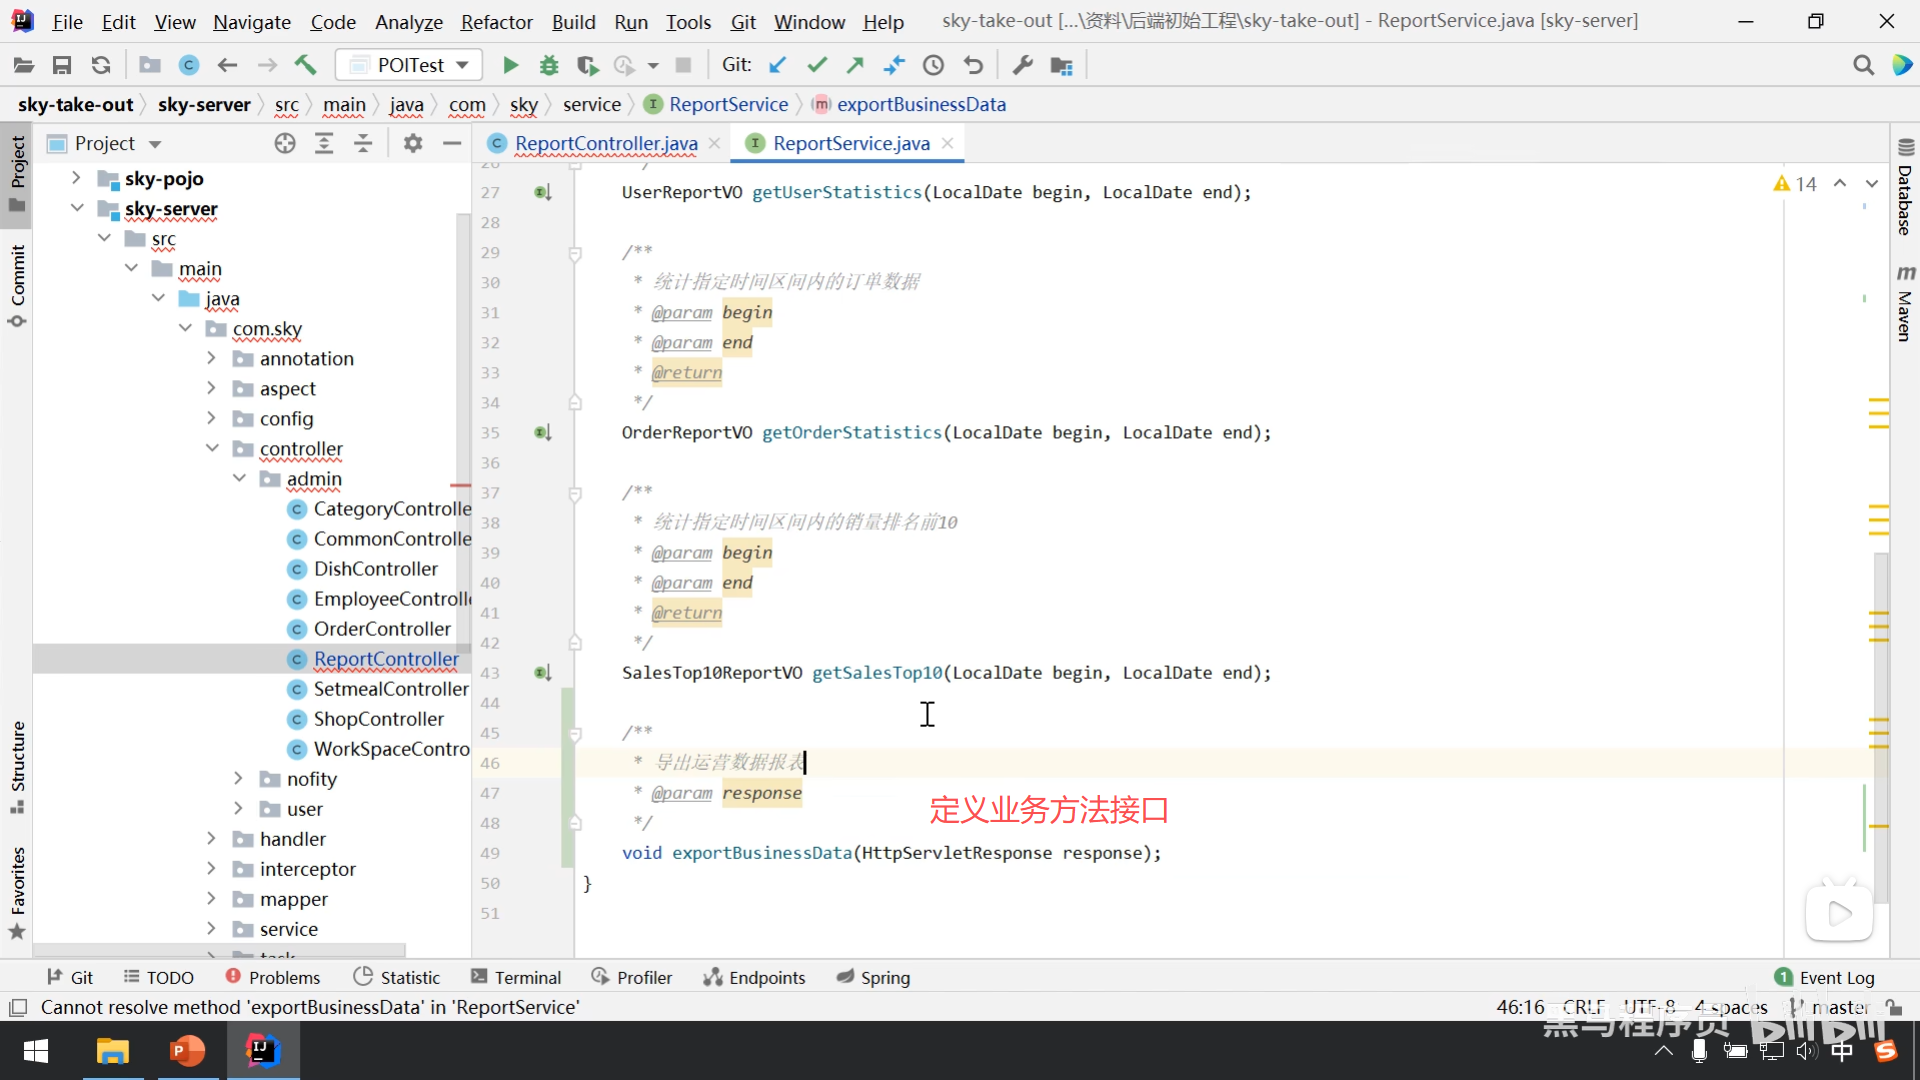Collapse the admin folder in tree
This screenshot has height=1080, width=1920.
(239, 479)
